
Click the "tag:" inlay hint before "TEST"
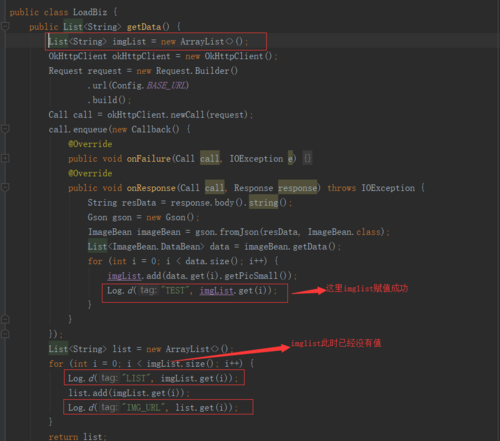tap(148, 290)
